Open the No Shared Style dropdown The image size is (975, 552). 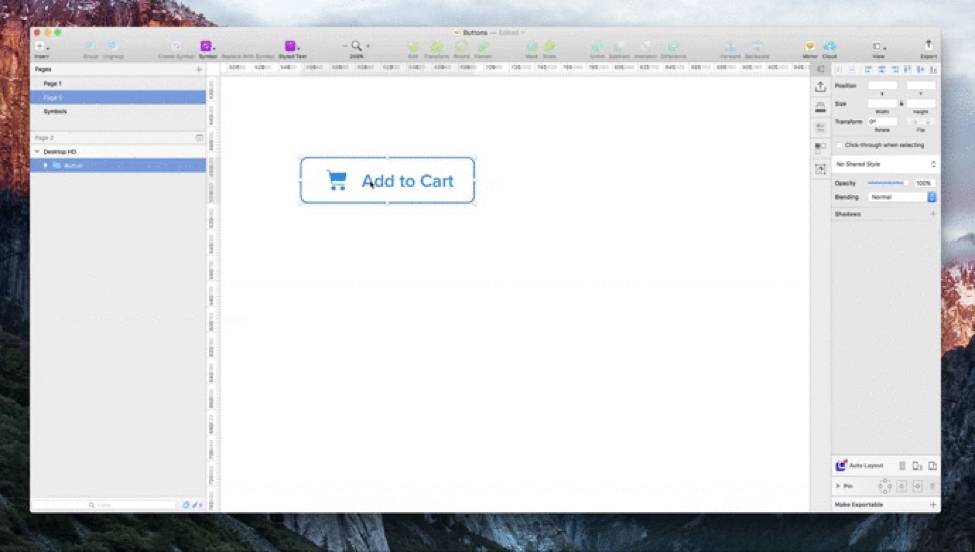[885, 164]
